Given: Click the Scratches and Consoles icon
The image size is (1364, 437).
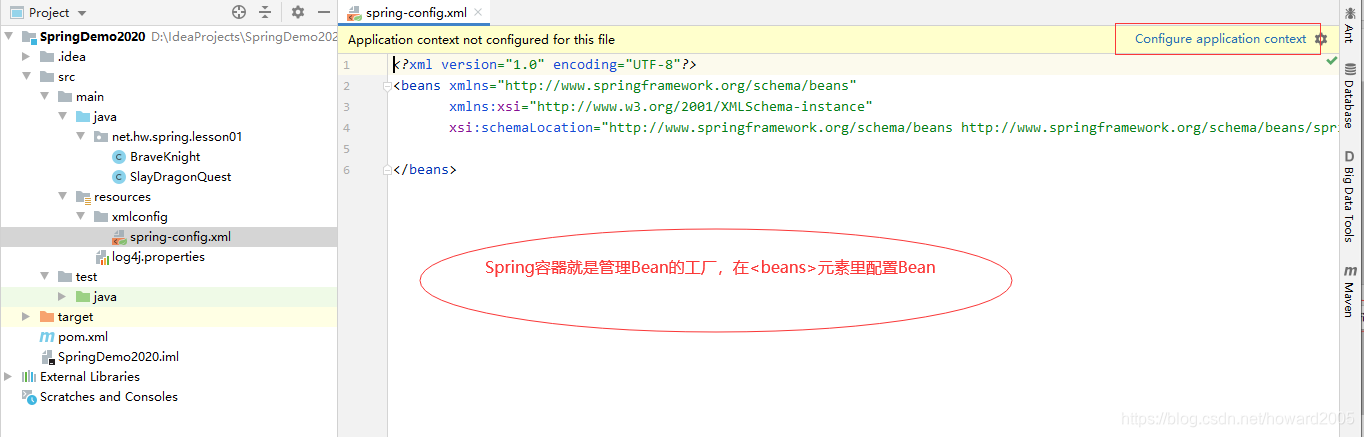Looking at the screenshot, I should 29,397.
